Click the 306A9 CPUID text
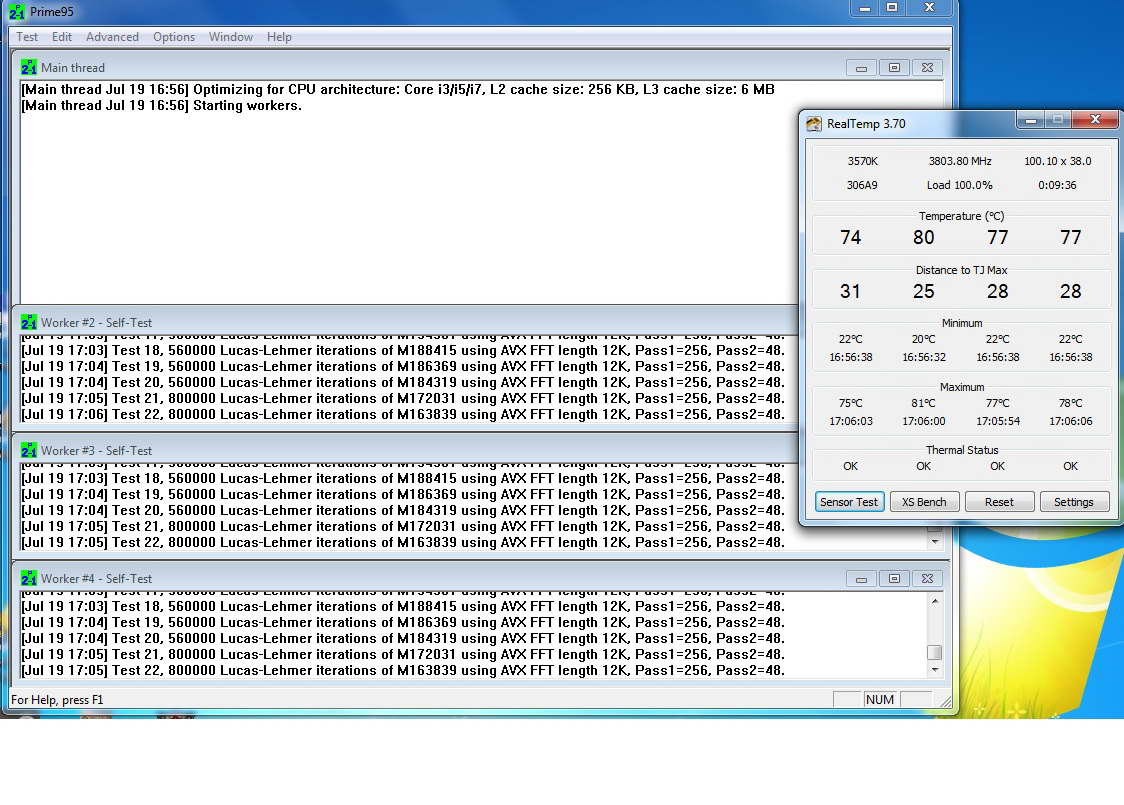Image resolution: width=1124 pixels, height=805 pixels. [862, 185]
